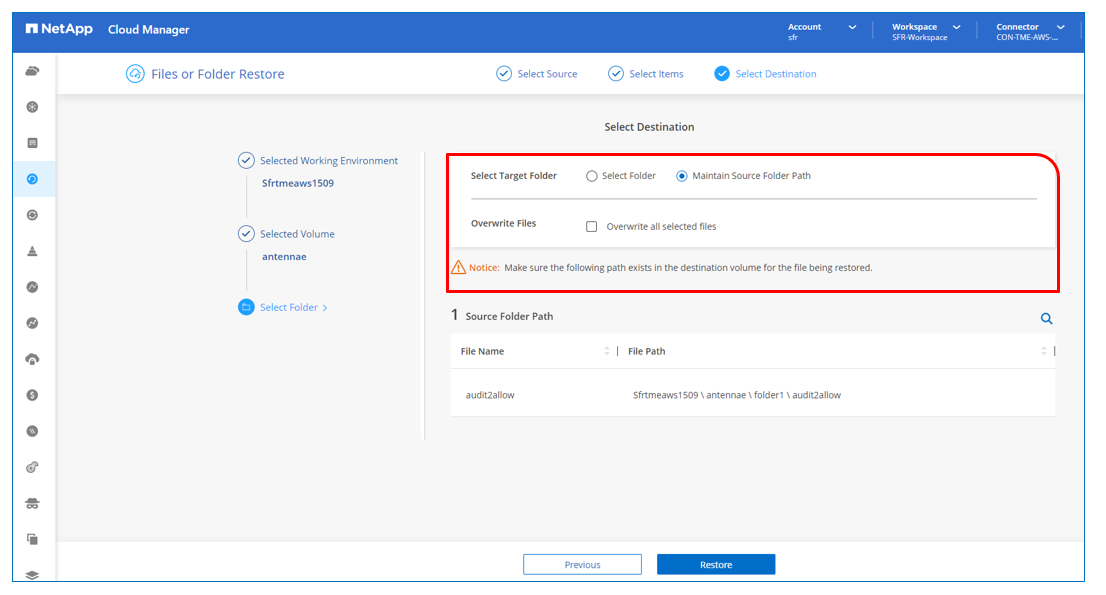Image resolution: width=1106 pixels, height=595 pixels.
Task: Click the Previous button
Action: click(582, 565)
